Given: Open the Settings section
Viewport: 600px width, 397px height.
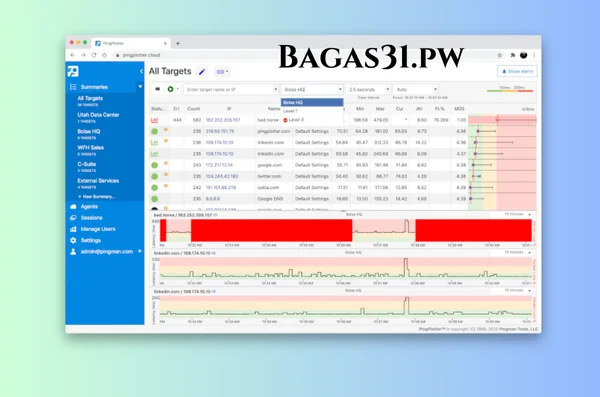Looking at the screenshot, I should (91, 240).
